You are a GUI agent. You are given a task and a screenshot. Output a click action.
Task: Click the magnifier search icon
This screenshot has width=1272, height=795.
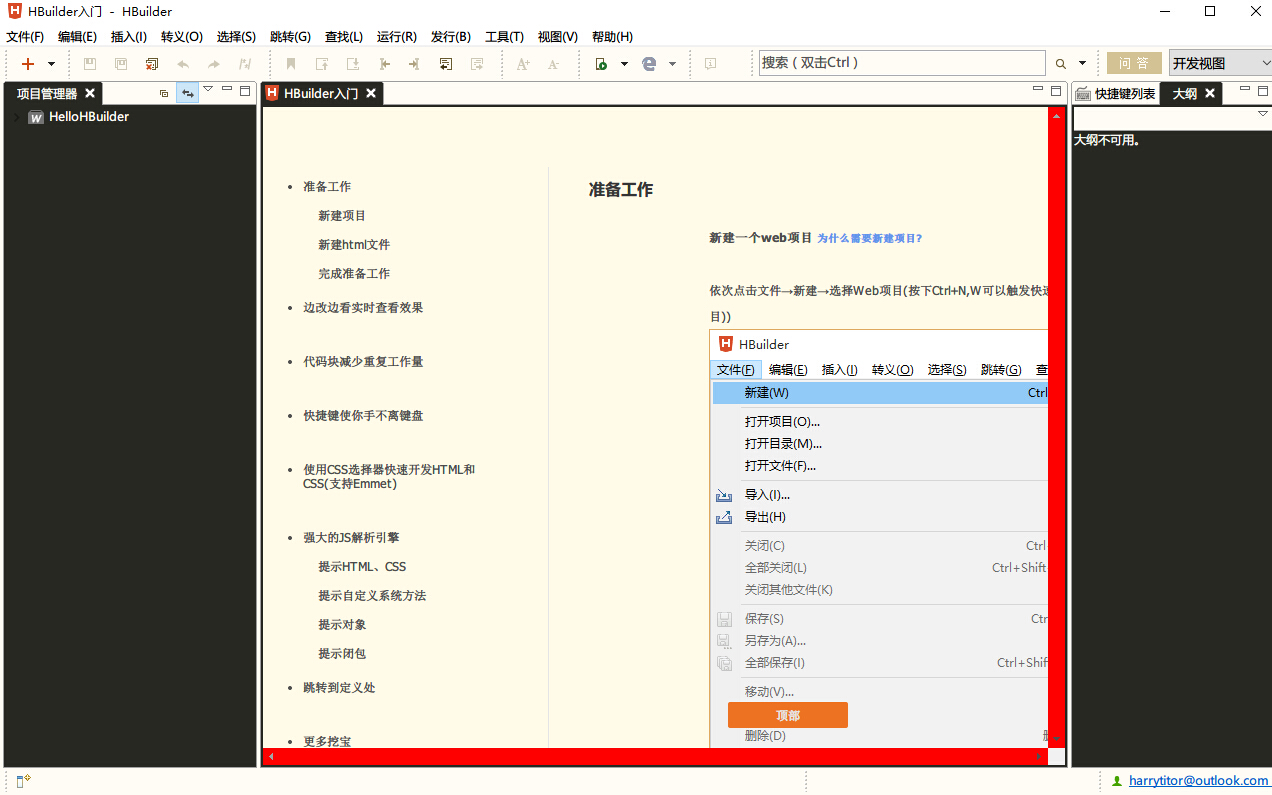pyautogui.click(x=1060, y=64)
